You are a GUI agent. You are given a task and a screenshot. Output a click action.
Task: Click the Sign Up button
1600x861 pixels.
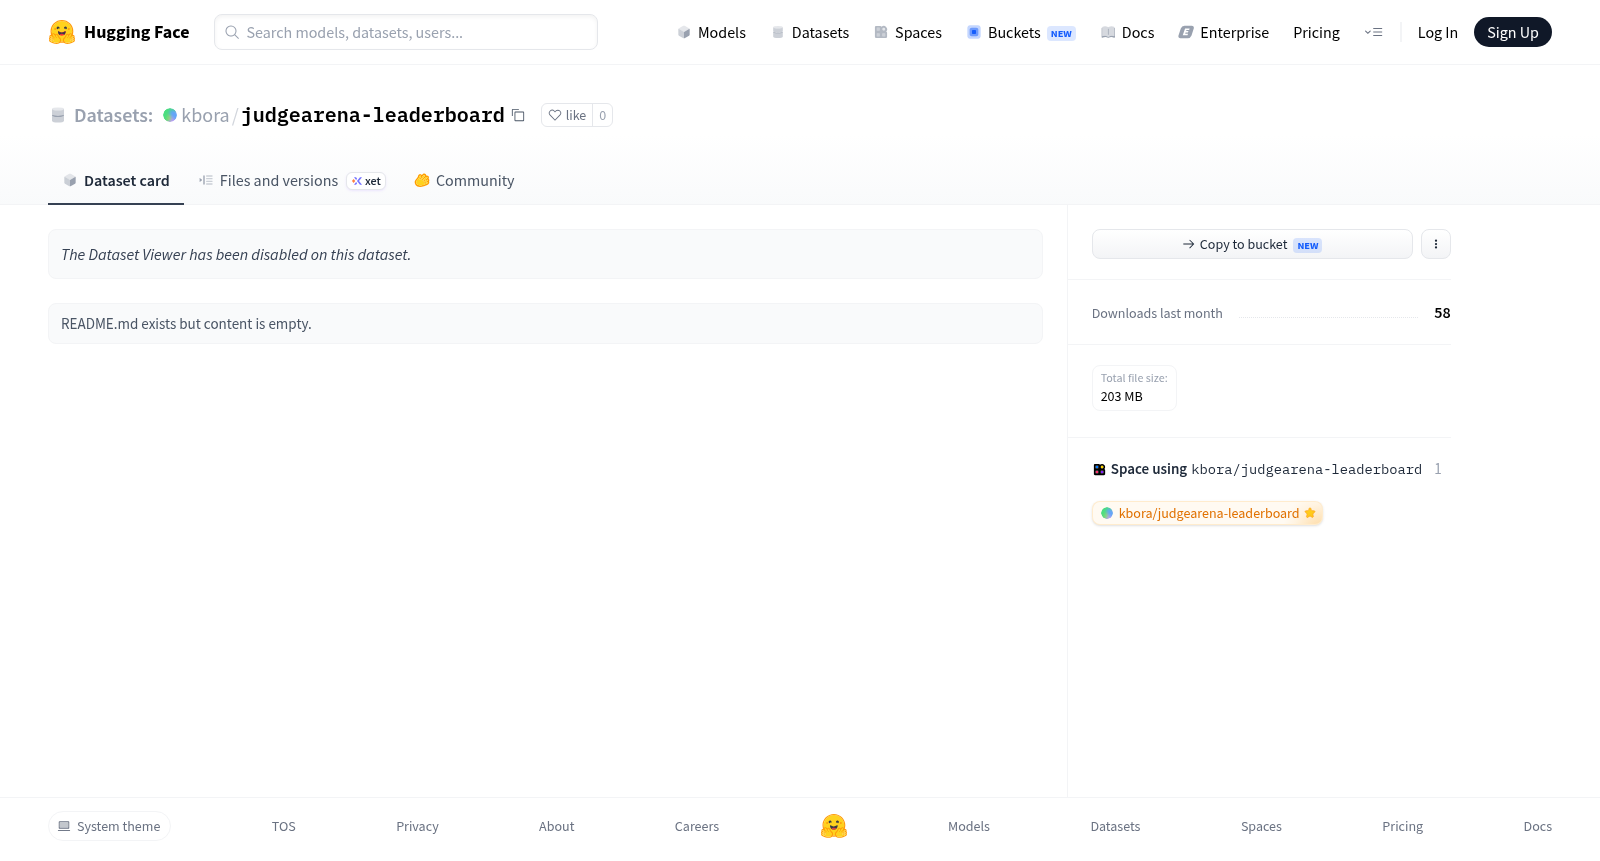point(1512,32)
